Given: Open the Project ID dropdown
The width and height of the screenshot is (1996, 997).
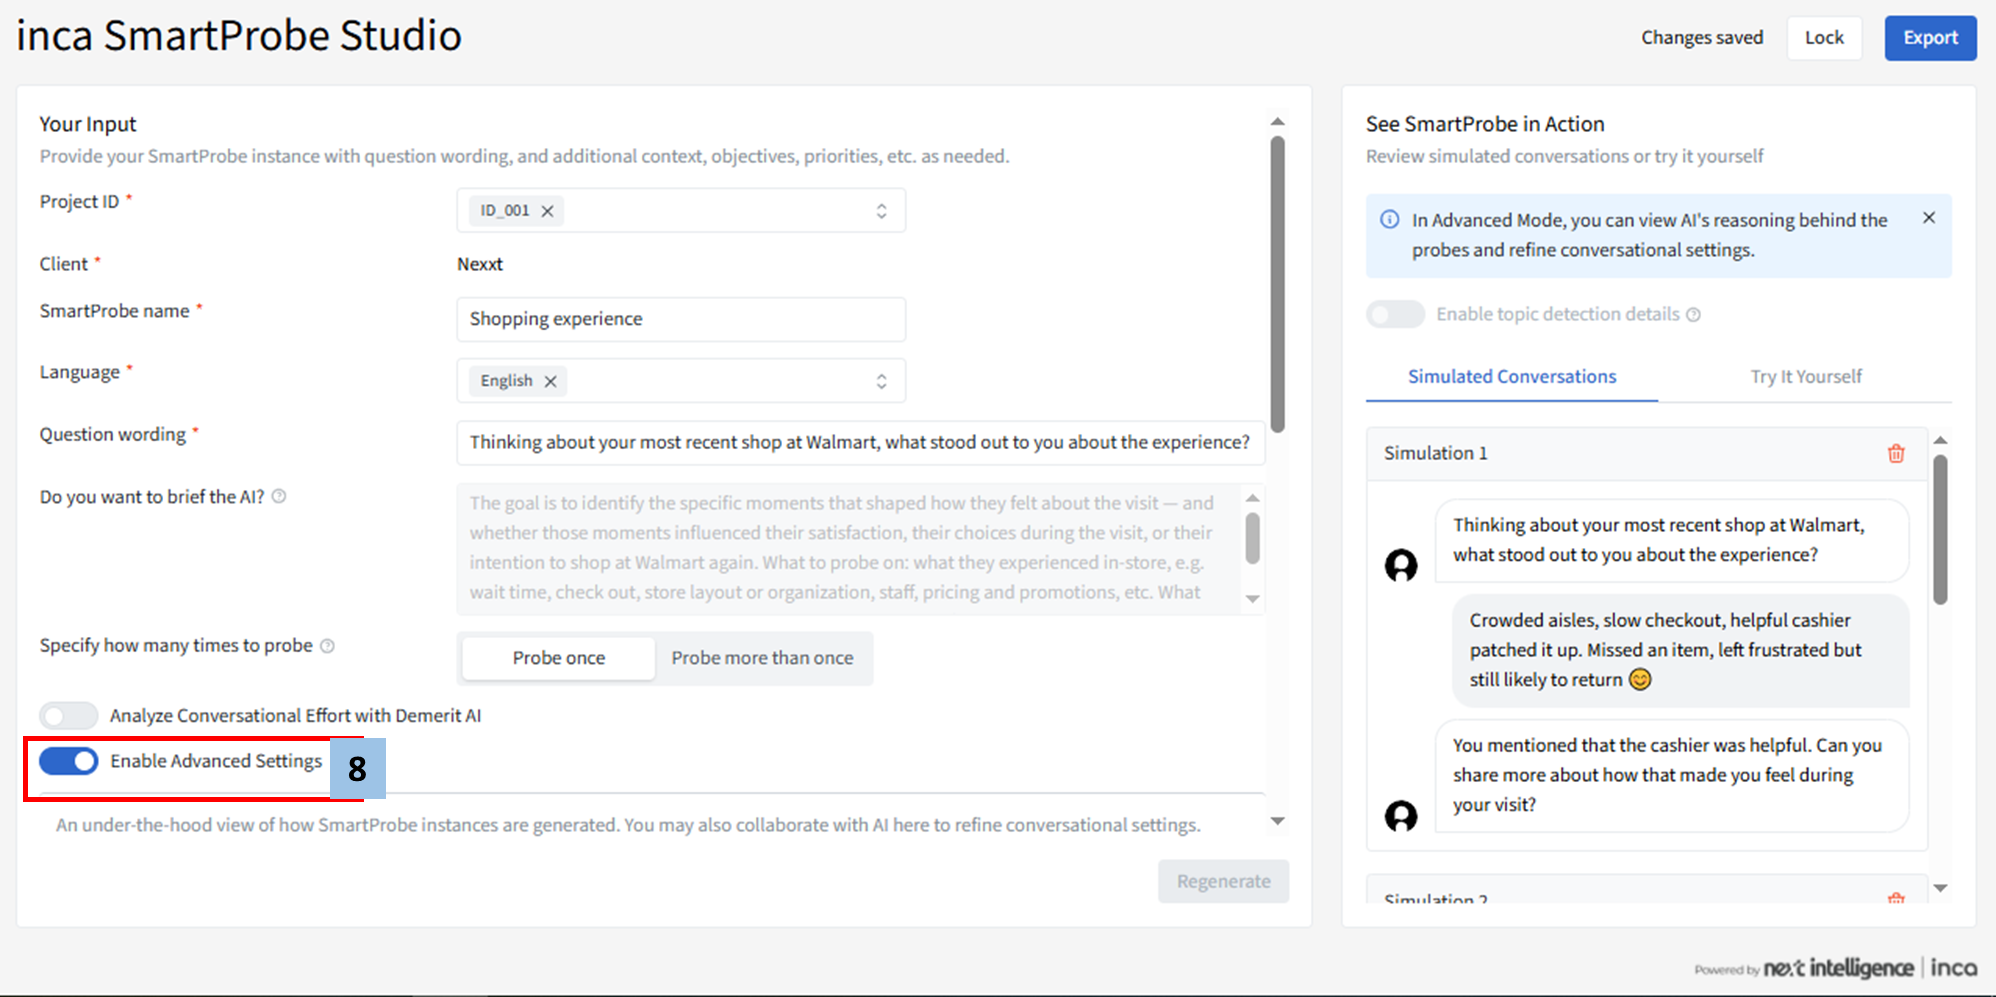Looking at the screenshot, I should click(x=880, y=211).
